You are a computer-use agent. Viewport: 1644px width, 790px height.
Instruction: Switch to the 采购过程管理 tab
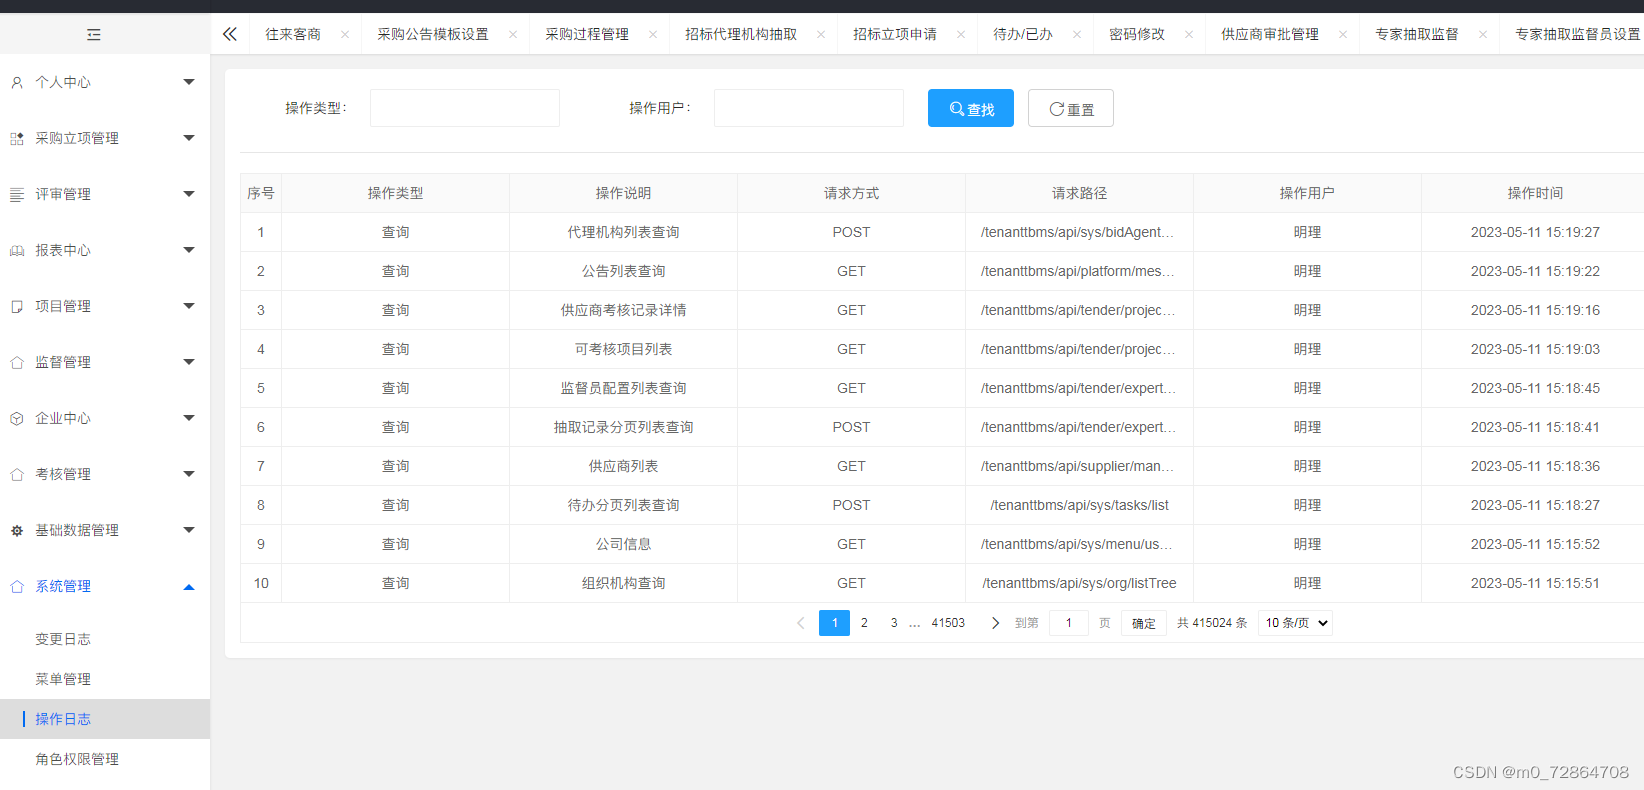[587, 34]
